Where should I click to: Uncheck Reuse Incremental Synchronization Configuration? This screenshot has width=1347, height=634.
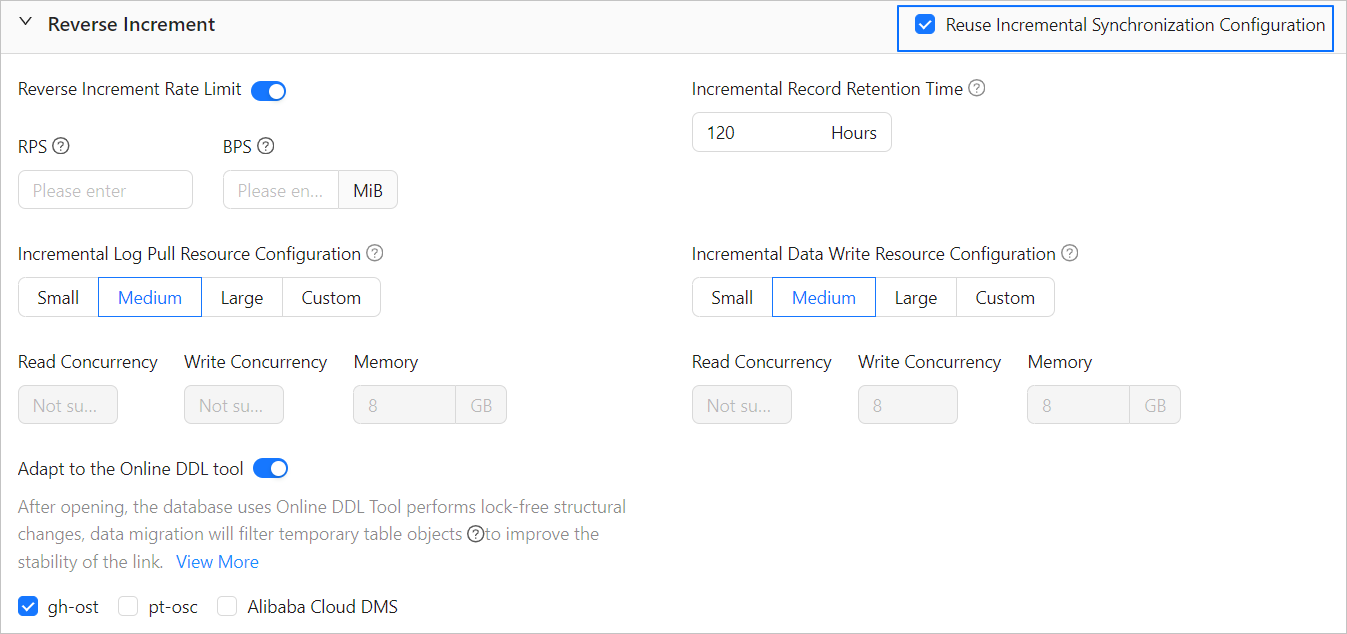click(925, 25)
